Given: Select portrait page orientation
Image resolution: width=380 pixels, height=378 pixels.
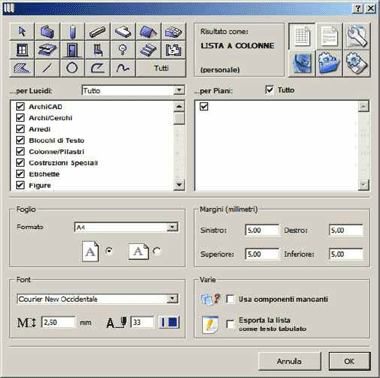Looking at the screenshot, I should pos(109,251).
